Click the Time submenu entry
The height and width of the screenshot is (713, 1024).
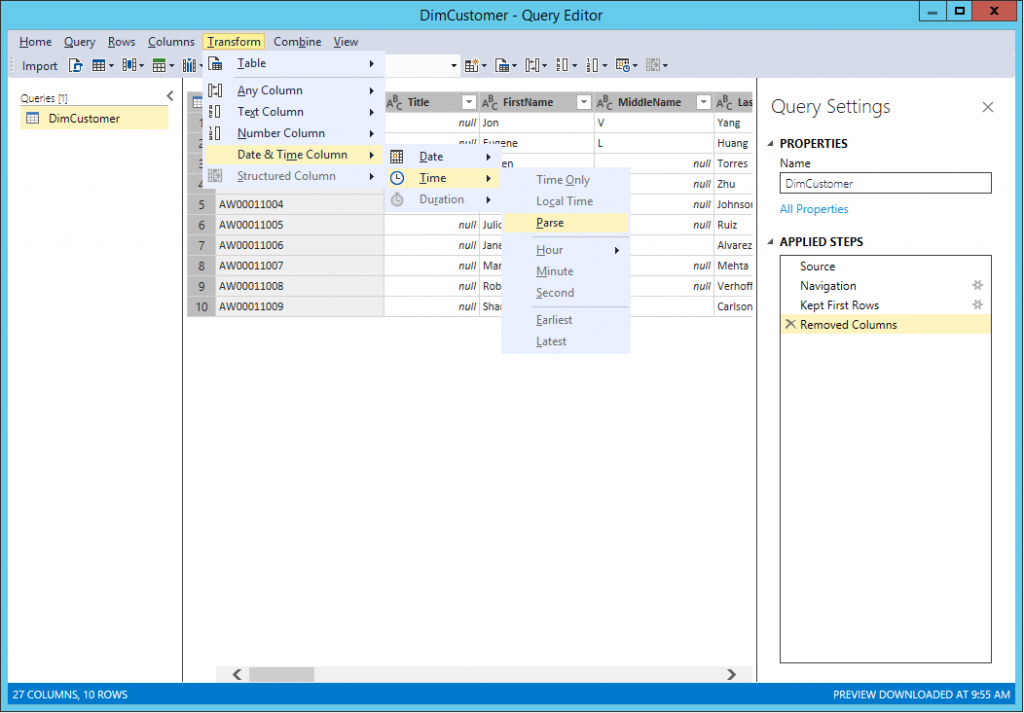(443, 178)
